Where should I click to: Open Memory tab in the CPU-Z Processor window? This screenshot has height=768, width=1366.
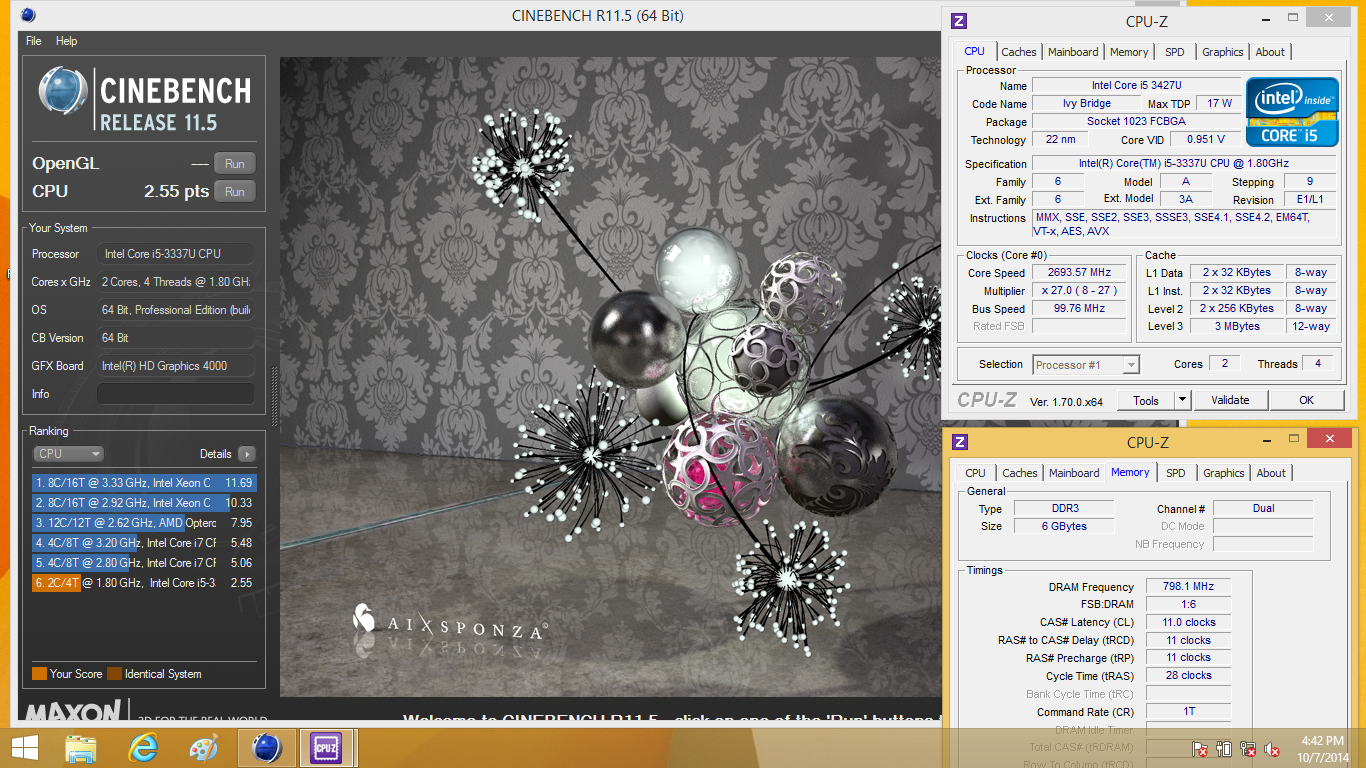pos(1129,52)
